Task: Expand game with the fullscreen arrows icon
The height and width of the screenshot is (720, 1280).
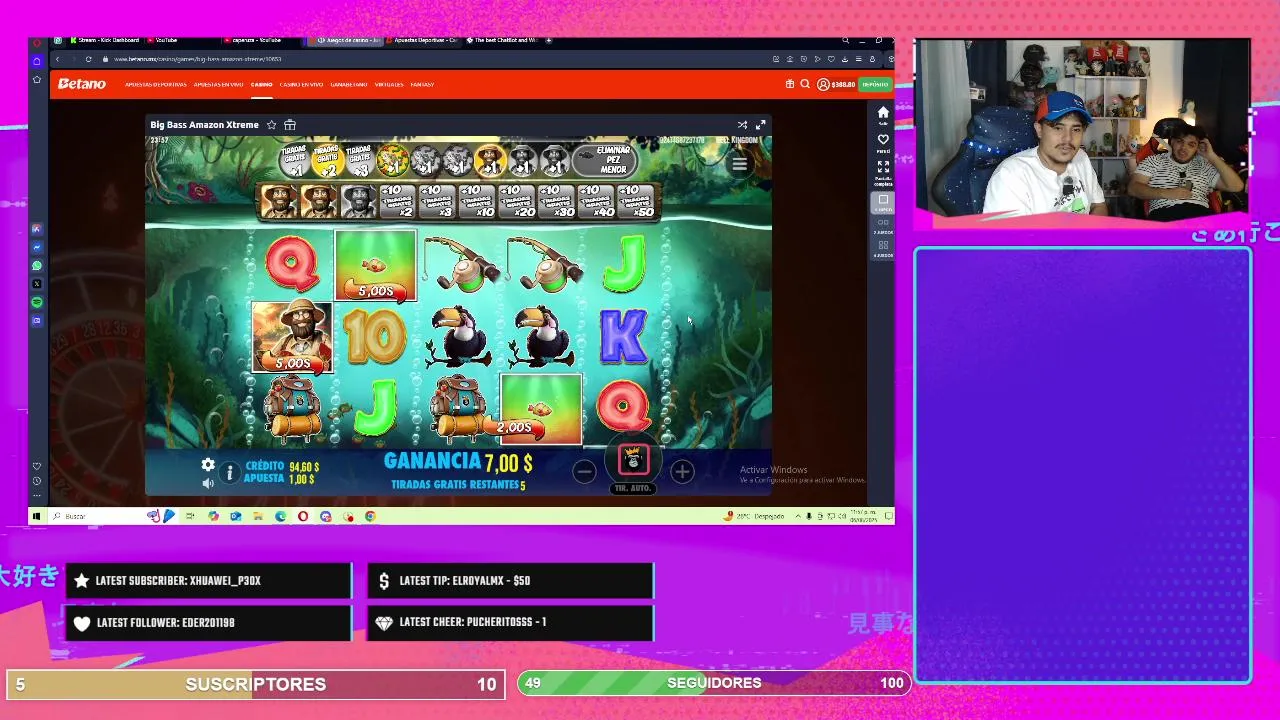Action: click(761, 125)
